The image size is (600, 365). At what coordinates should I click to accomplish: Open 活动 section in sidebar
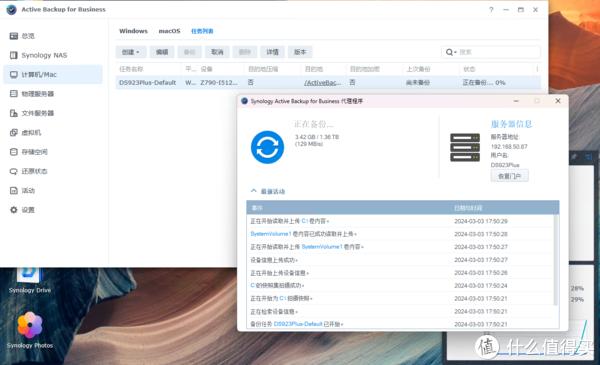22,191
